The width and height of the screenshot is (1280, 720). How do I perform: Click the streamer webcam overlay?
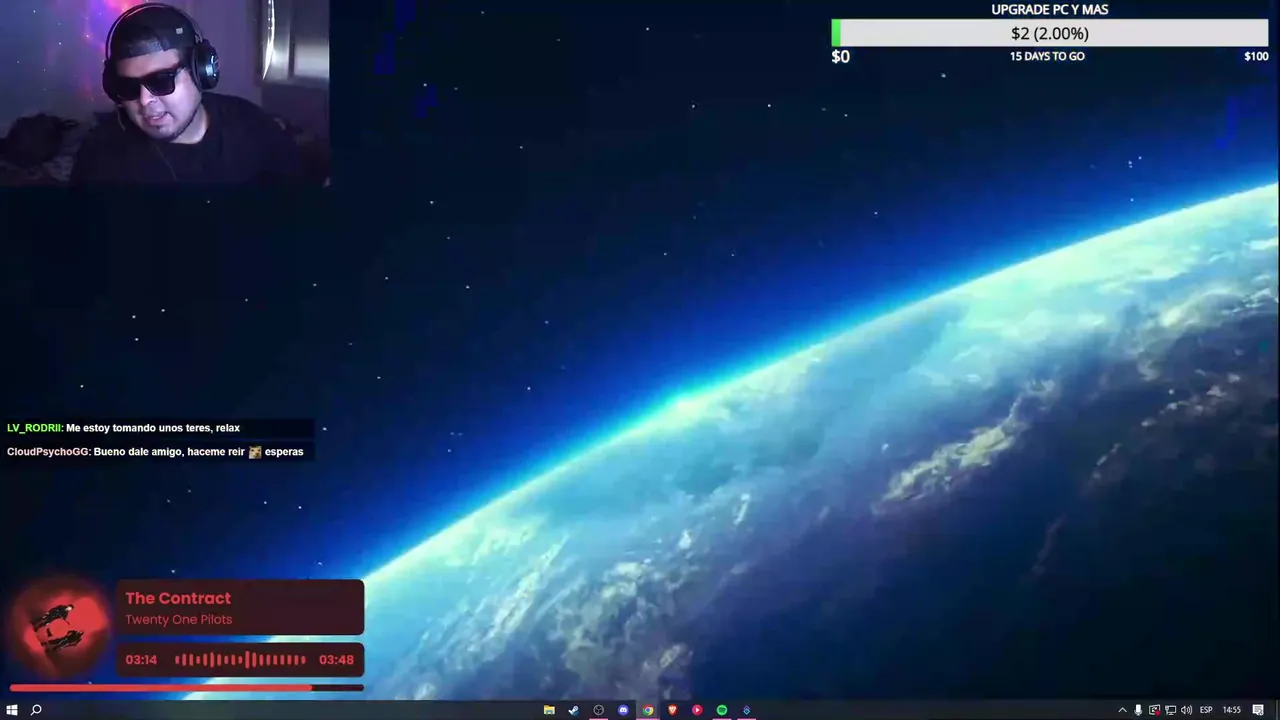click(165, 92)
